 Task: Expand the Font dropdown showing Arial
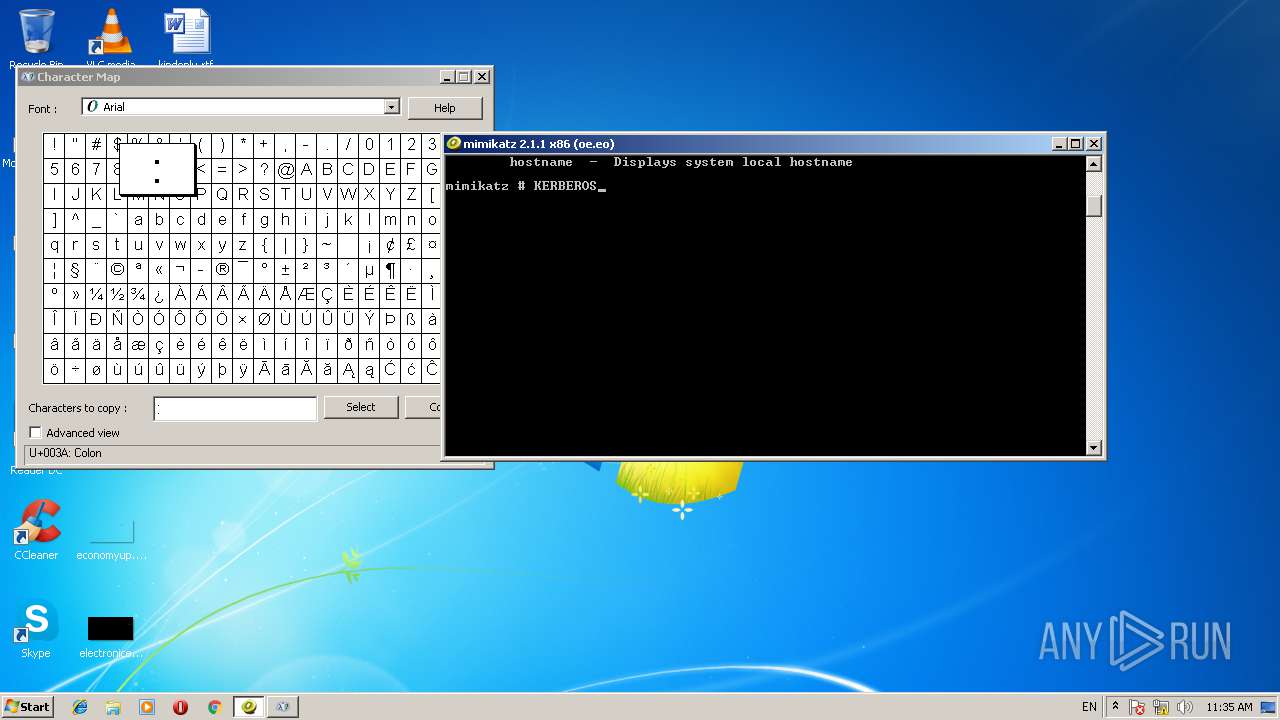coord(392,107)
